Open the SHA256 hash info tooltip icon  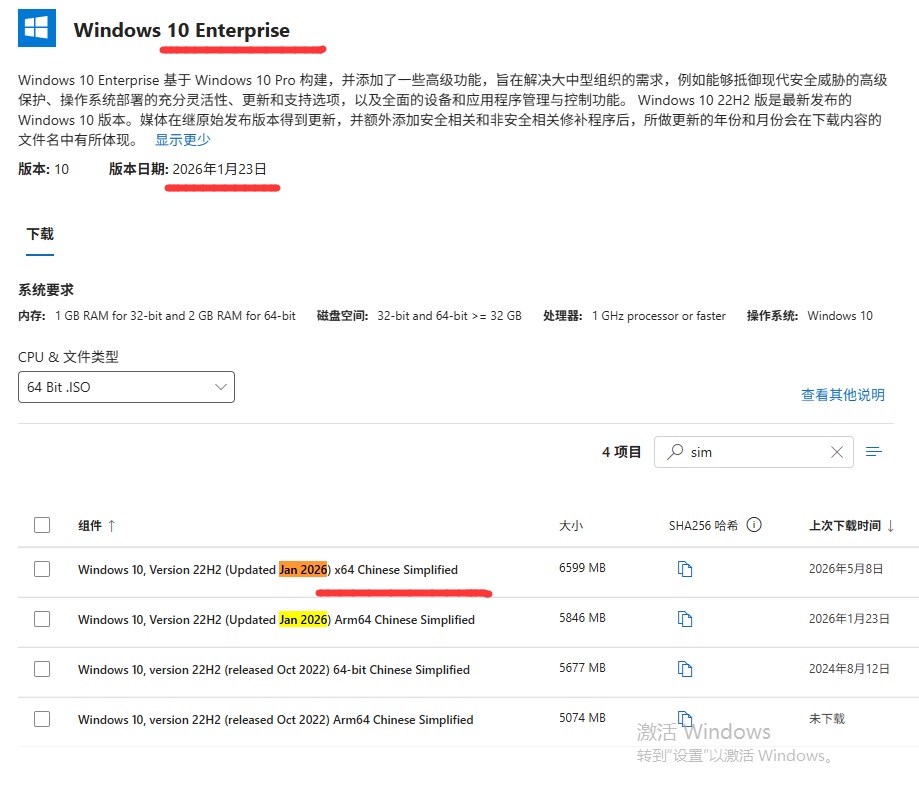point(754,524)
